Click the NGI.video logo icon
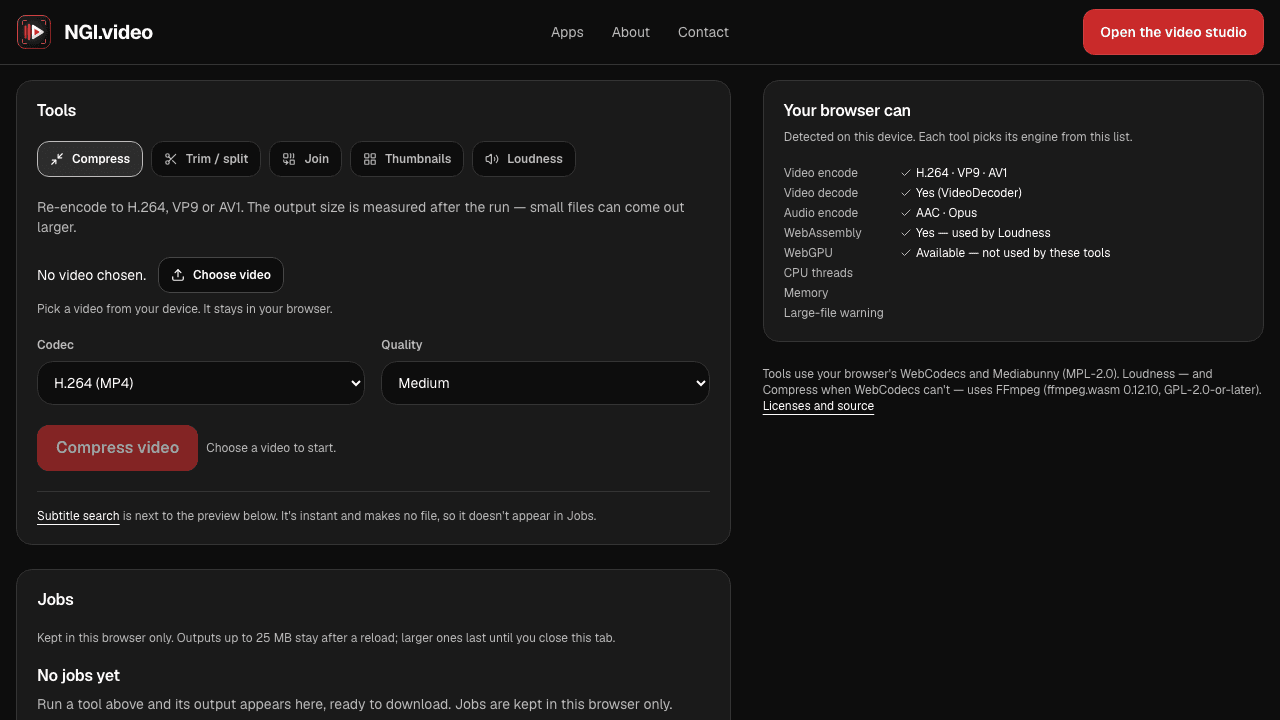 coord(34,32)
